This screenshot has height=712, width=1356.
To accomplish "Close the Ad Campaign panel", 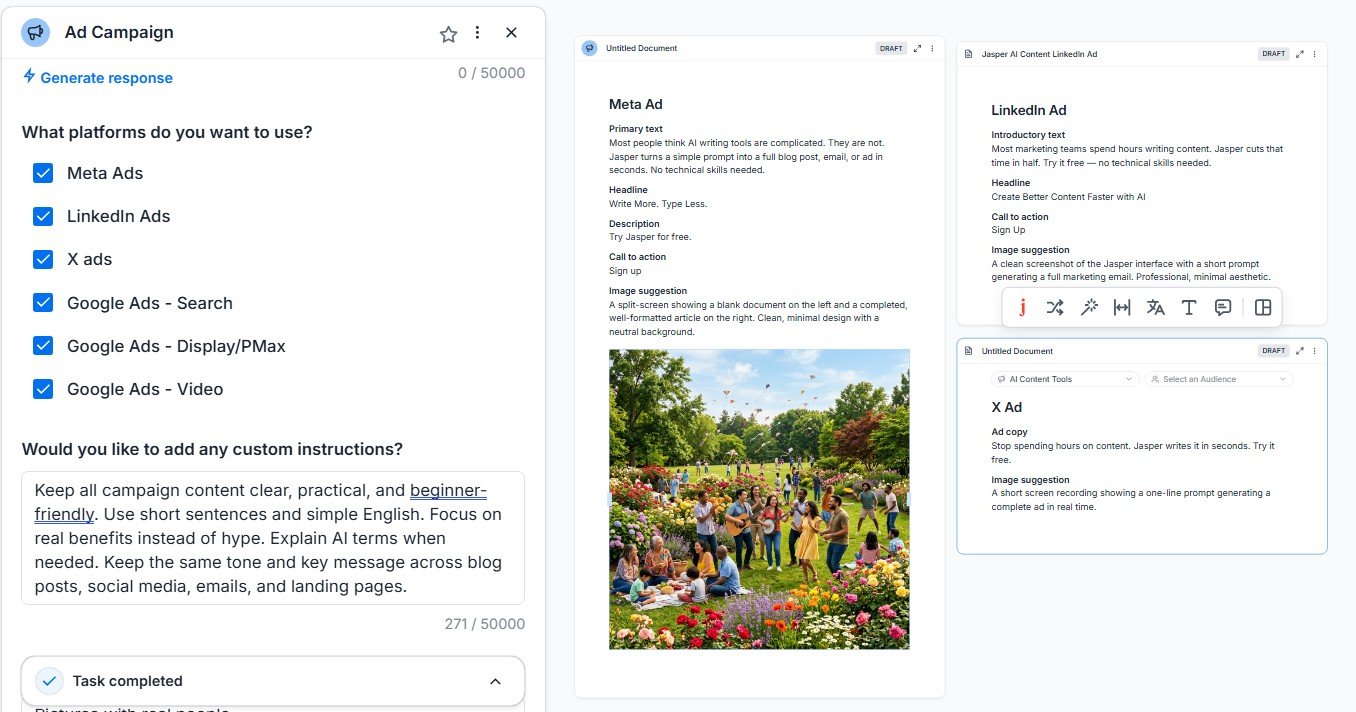I will click(511, 33).
